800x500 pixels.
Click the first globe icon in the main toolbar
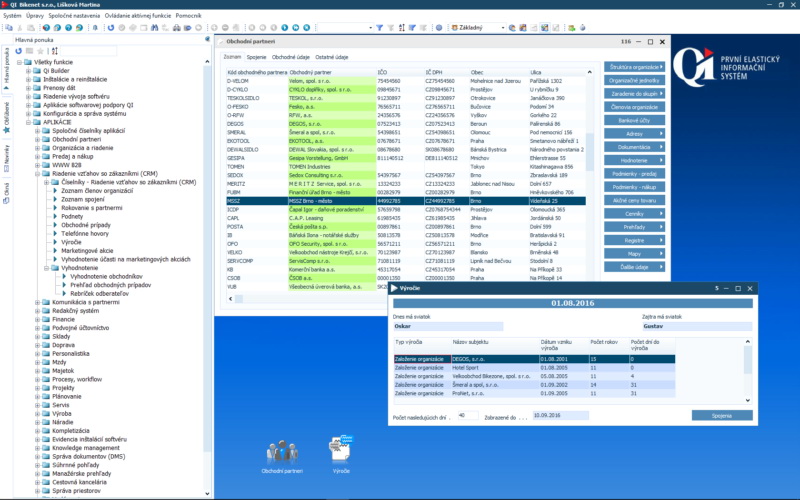pyautogui.click(x=46, y=28)
